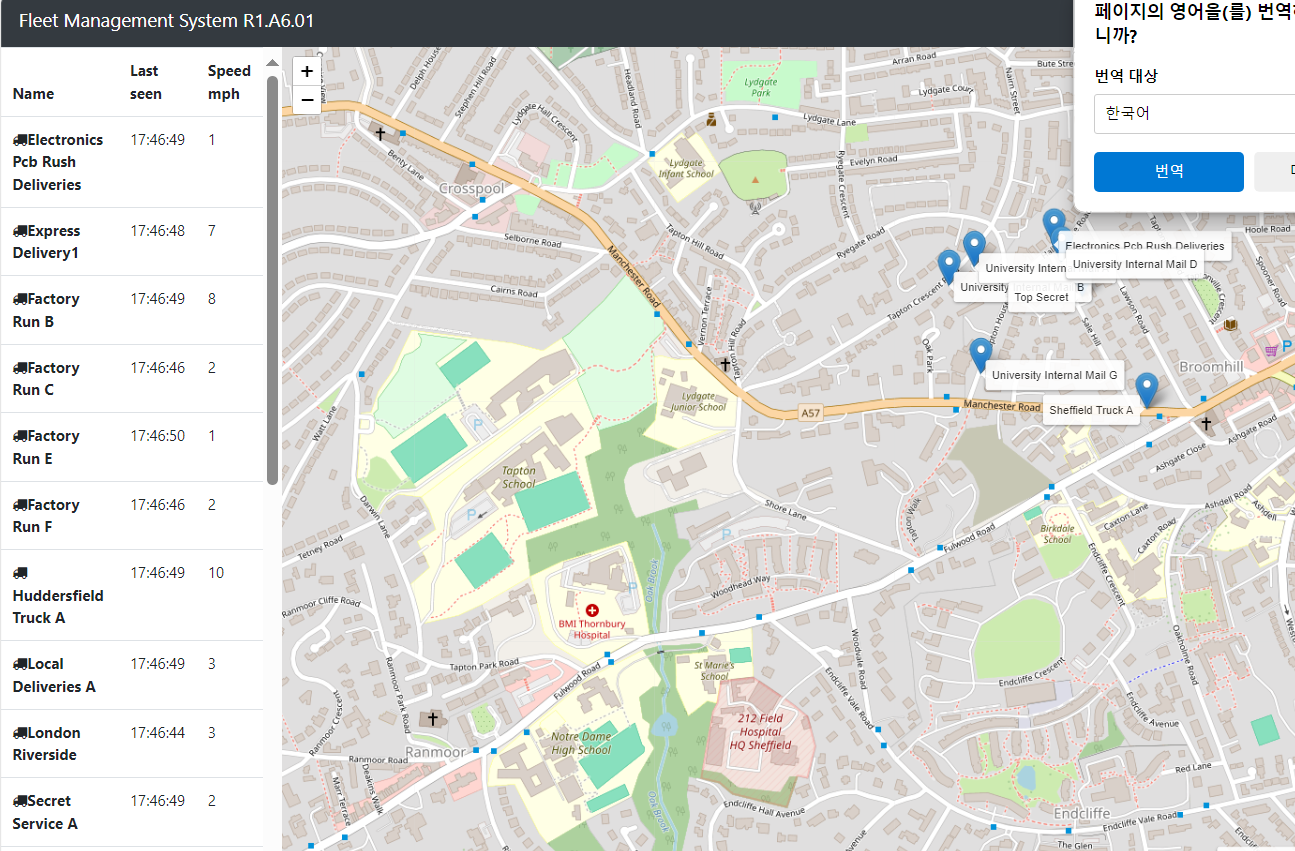Click the University Internal Mail G map label
This screenshot has height=851, width=1295.
pyautogui.click(x=1055, y=375)
